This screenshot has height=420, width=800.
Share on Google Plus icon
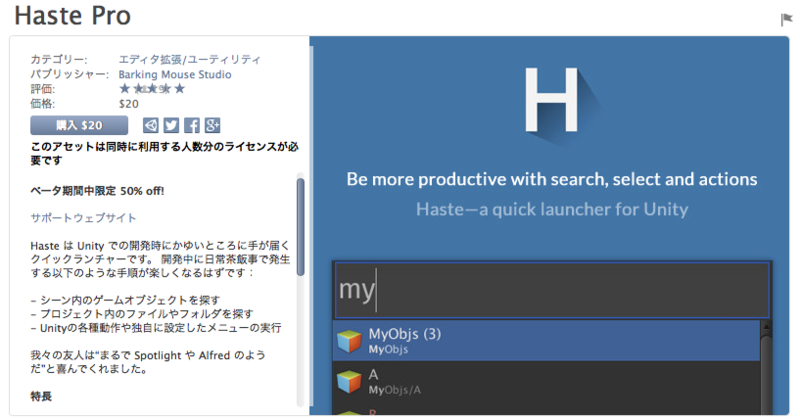coord(212,126)
